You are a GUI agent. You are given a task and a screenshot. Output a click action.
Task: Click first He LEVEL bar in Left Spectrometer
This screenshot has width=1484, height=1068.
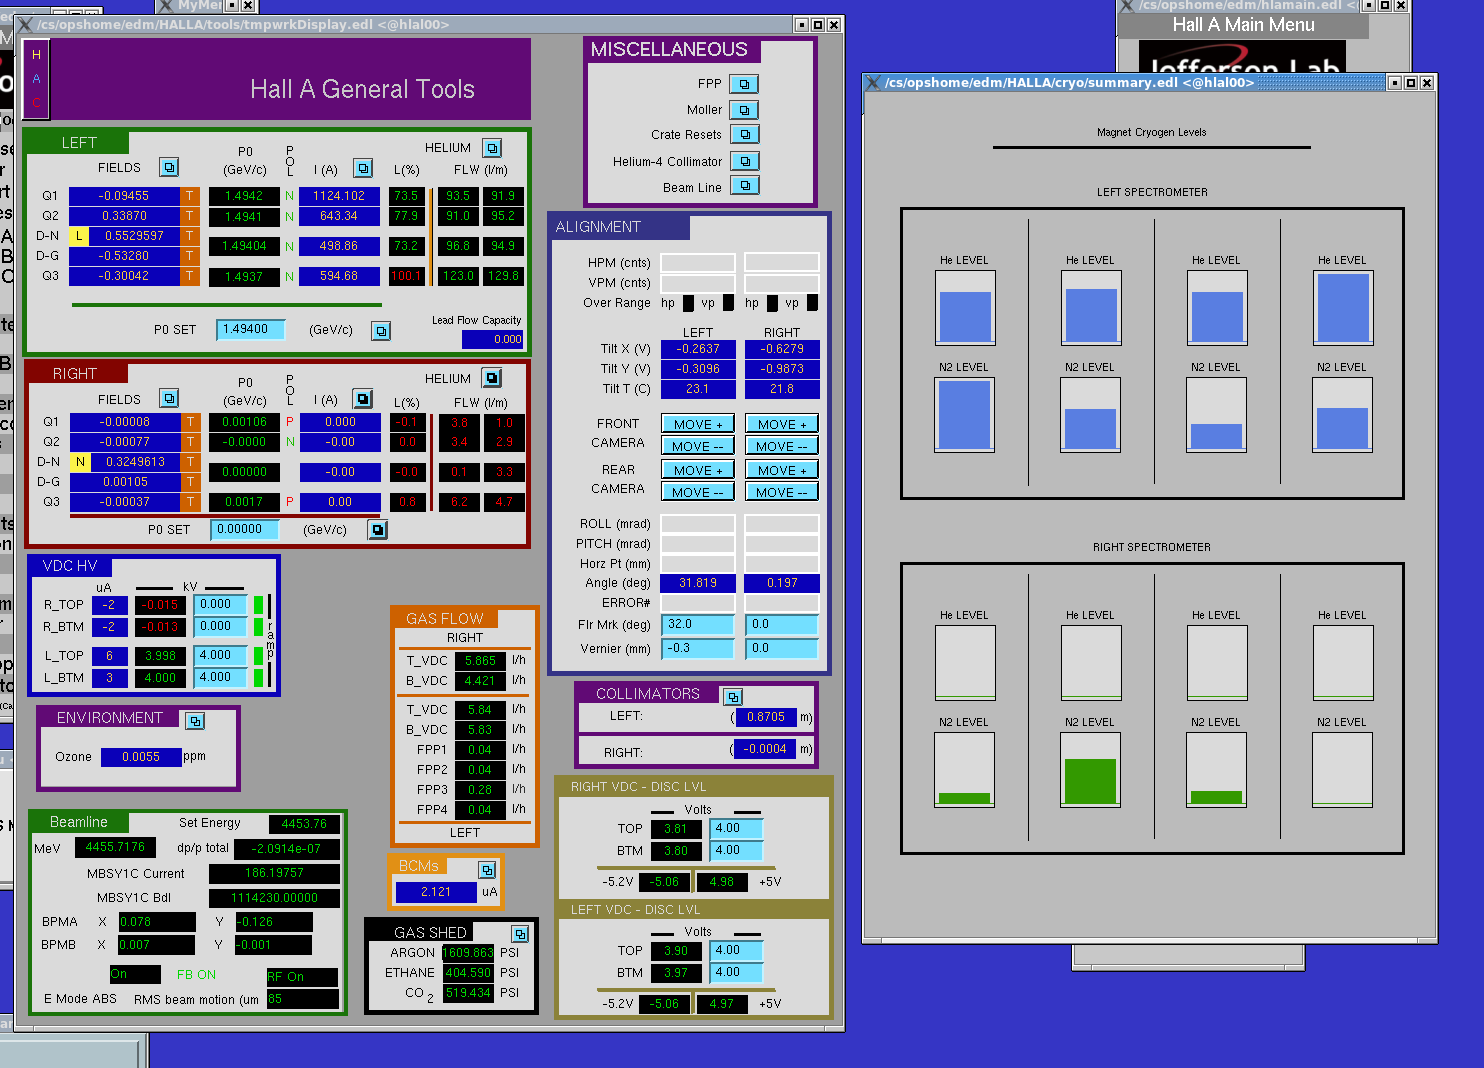pyautogui.click(x=965, y=307)
